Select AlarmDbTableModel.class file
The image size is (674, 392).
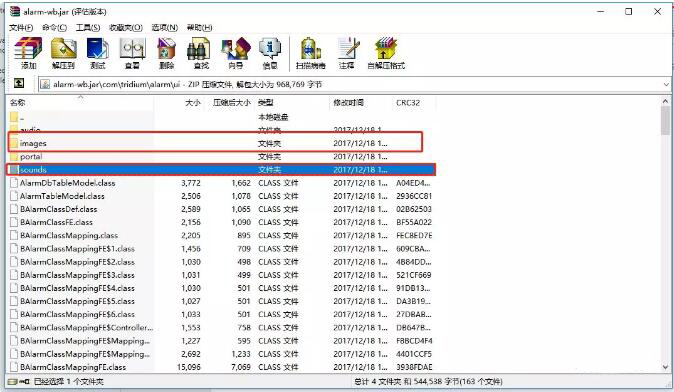coord(221,183)
